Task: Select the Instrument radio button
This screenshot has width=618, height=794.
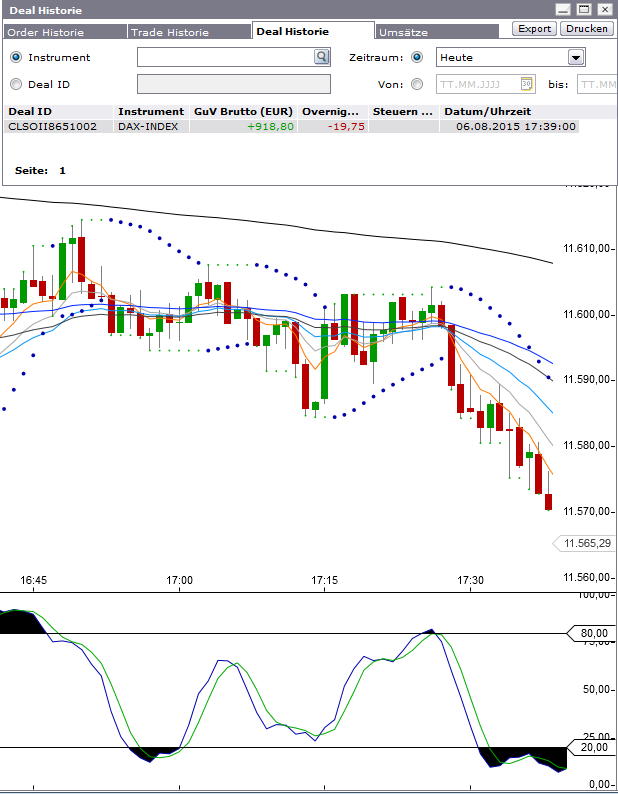Action: 16,58
